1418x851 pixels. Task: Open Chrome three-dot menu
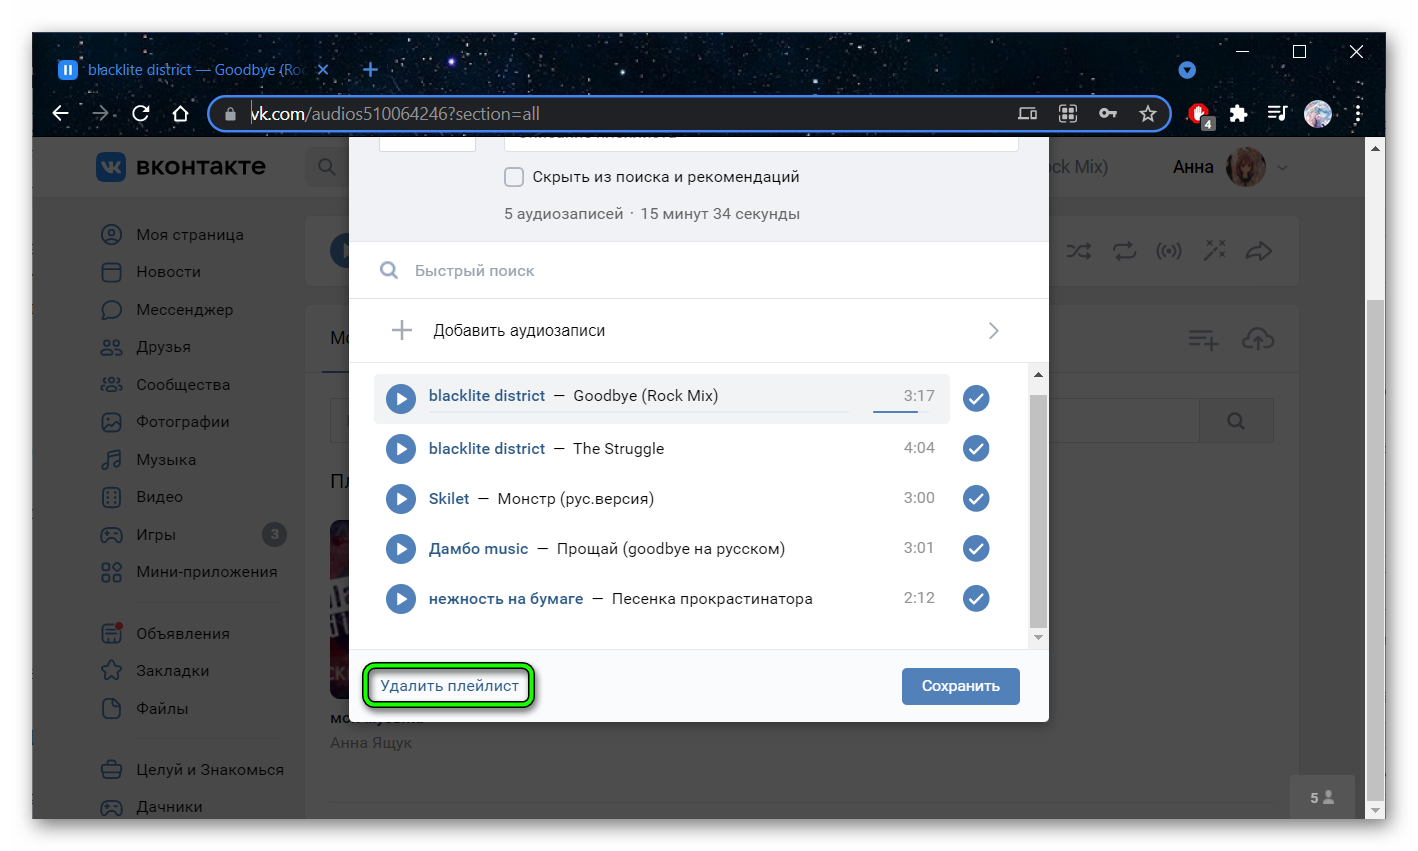point(1358,113)
